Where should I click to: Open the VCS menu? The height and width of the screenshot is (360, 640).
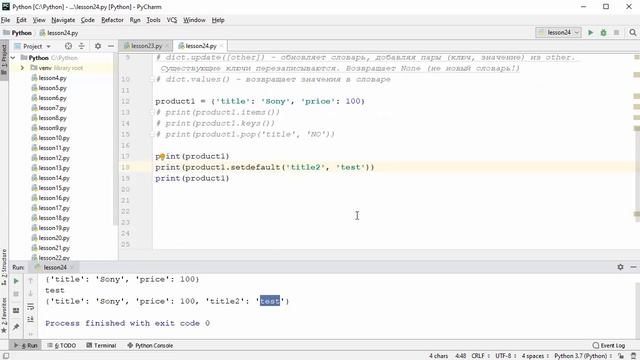click(172, 20)
